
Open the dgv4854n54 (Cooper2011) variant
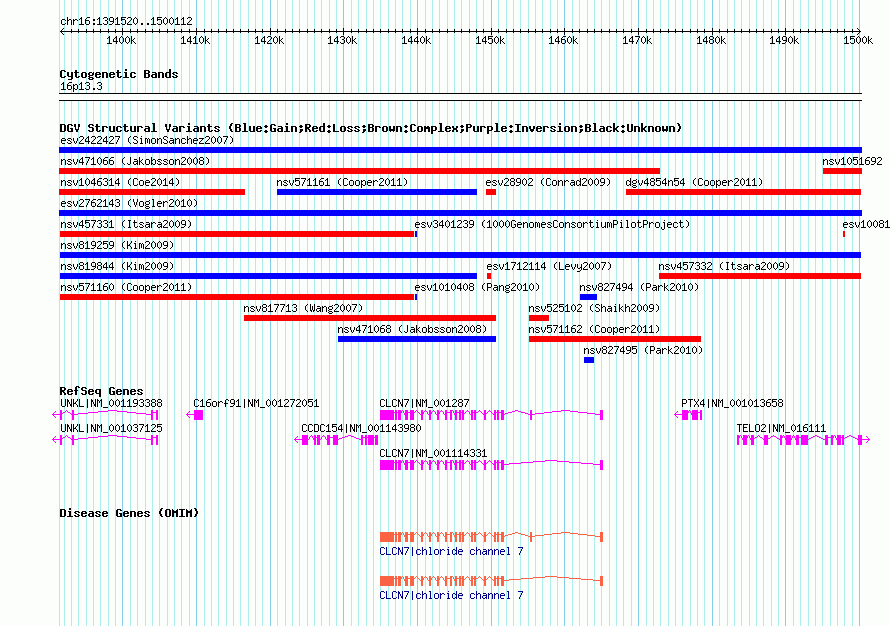tap(744, 192)
